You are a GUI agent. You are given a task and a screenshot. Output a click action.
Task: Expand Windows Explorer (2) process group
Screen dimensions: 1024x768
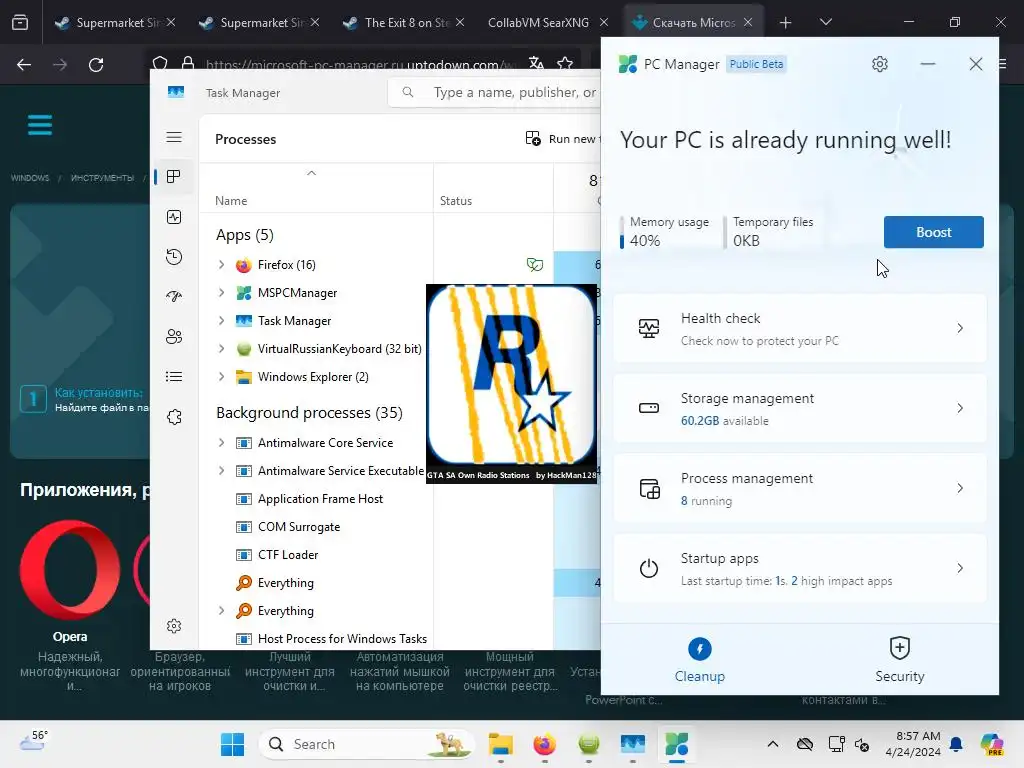(221, 377)
